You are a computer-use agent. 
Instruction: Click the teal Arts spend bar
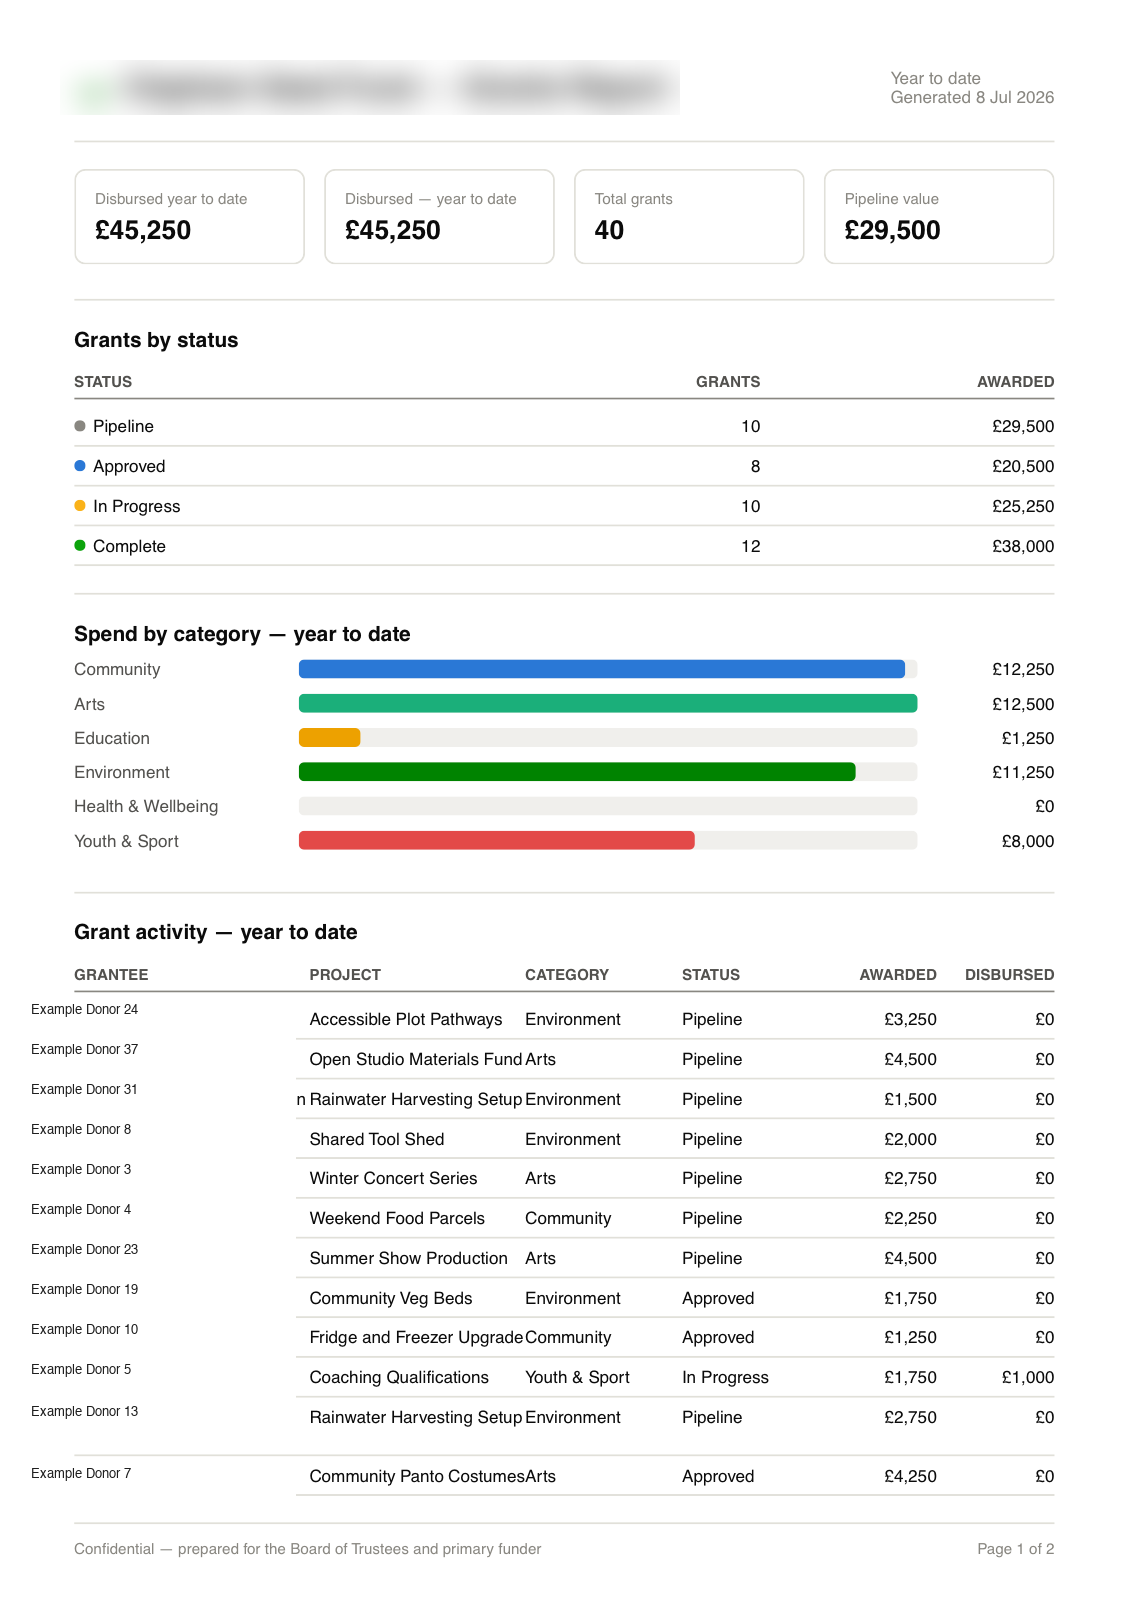[x=608, y=704]
